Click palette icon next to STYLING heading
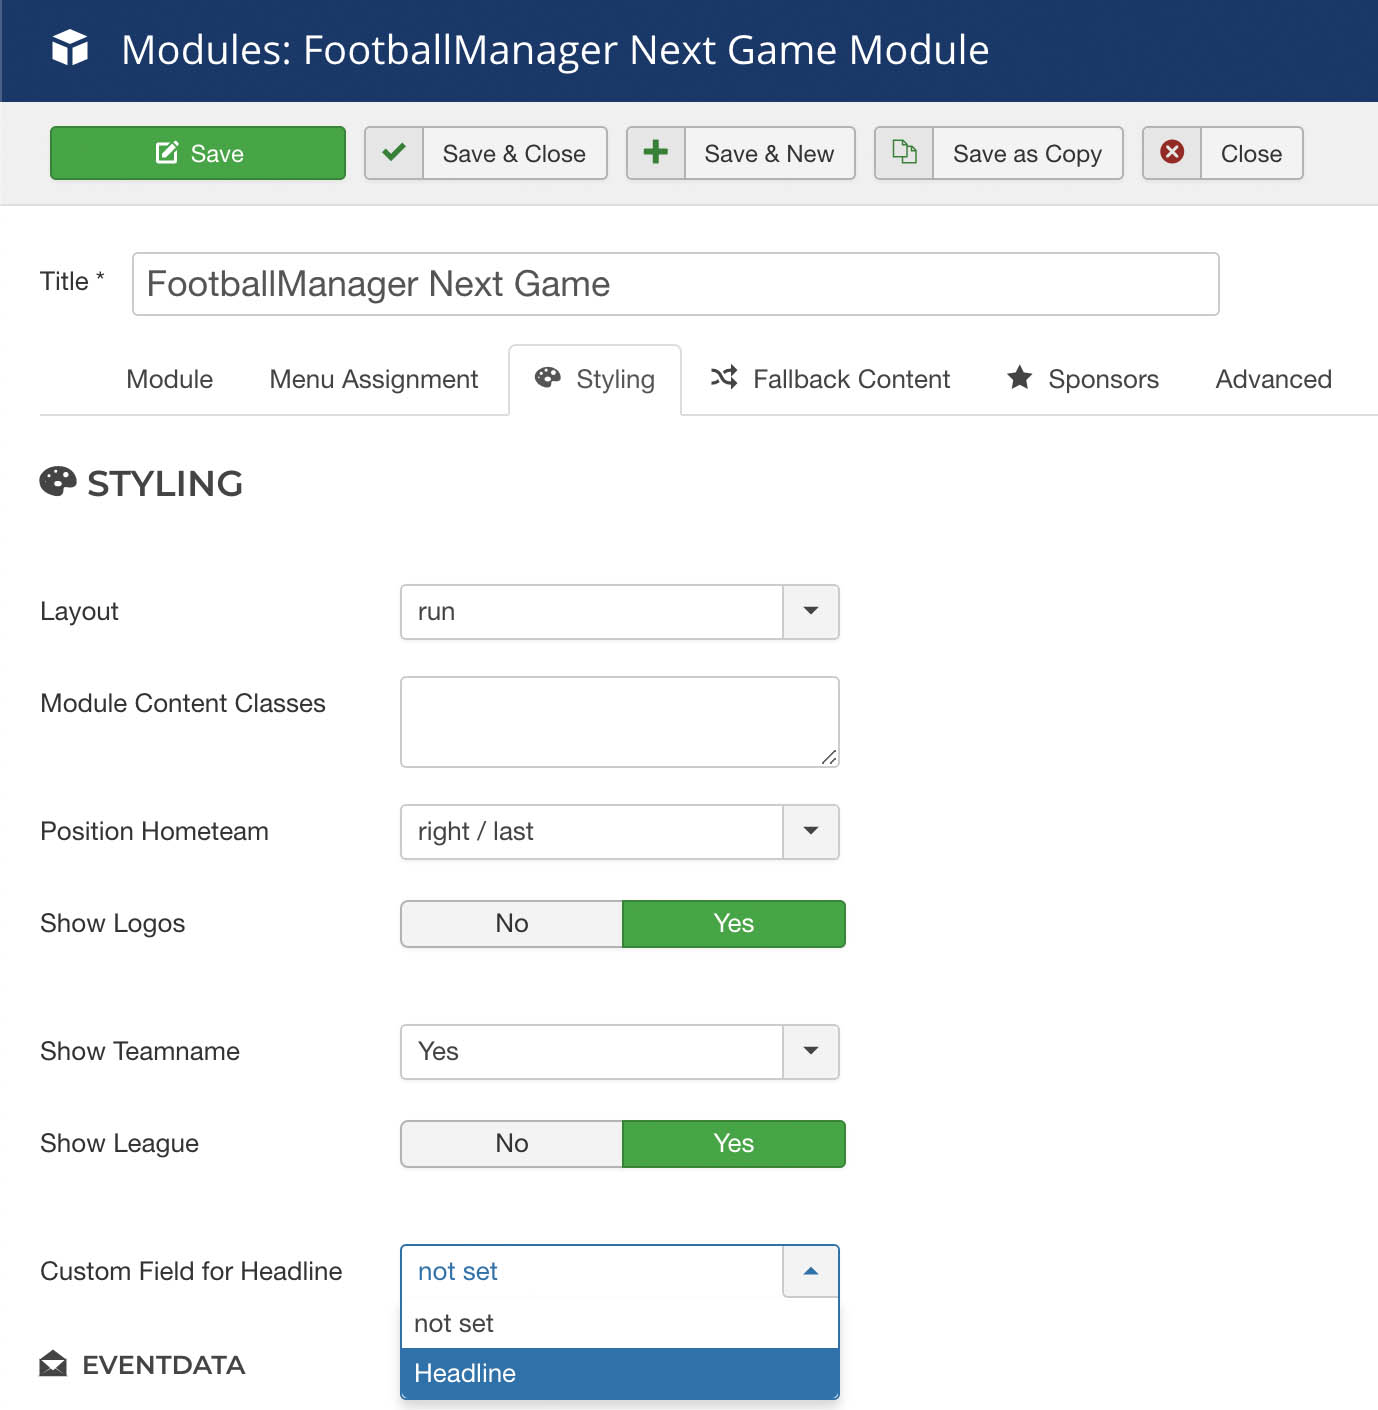Viewport: 1378px width, 1410px height. point(58,482)
